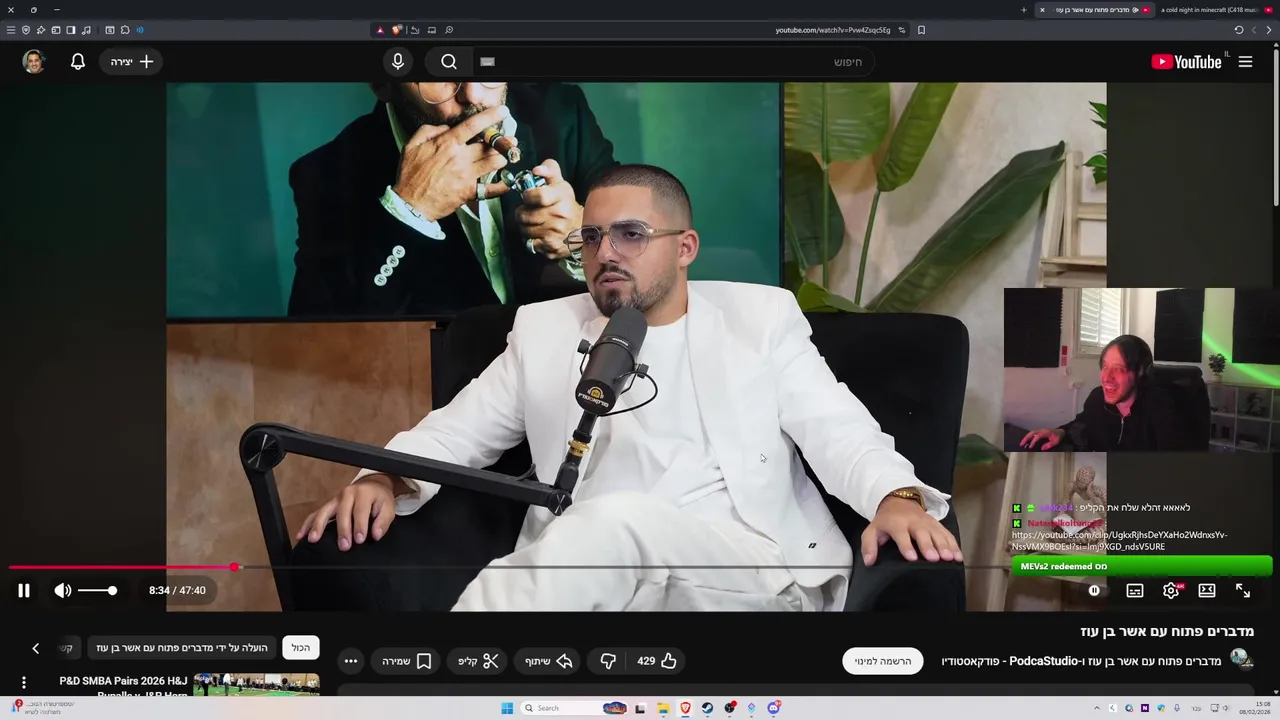Open Brave browser from the taskbar

(x=685, y=708)
